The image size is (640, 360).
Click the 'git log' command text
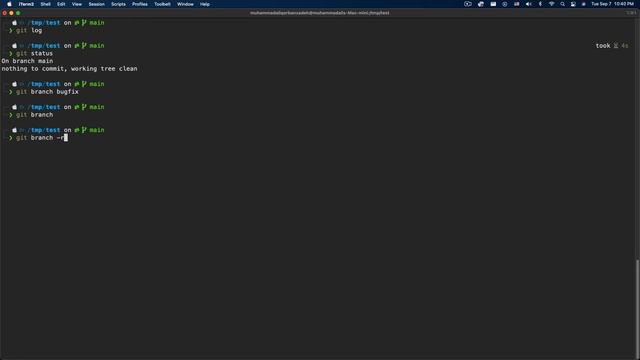pyautogui.click(x=29, y=31)
